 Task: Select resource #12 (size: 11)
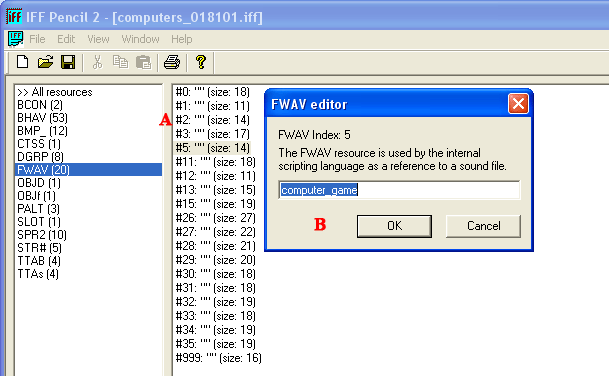[216, 176]
